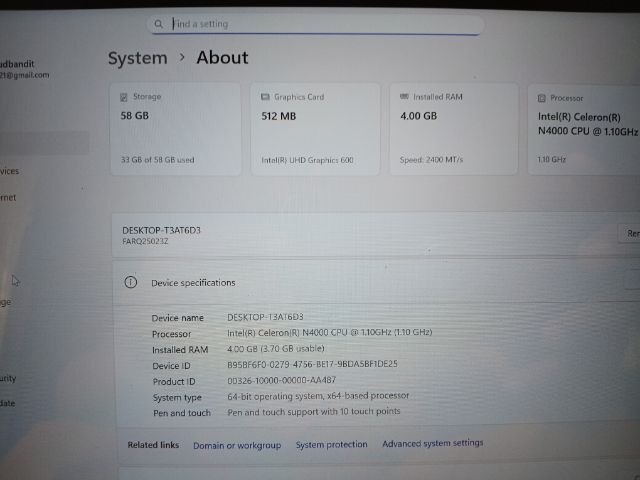Select the FARQ25023Z model text
Screen dimensions: 640x480
(145, 241)
